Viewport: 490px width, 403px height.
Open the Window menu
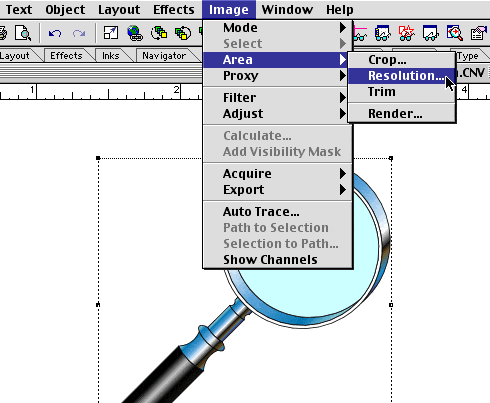(x=287, y=10)
